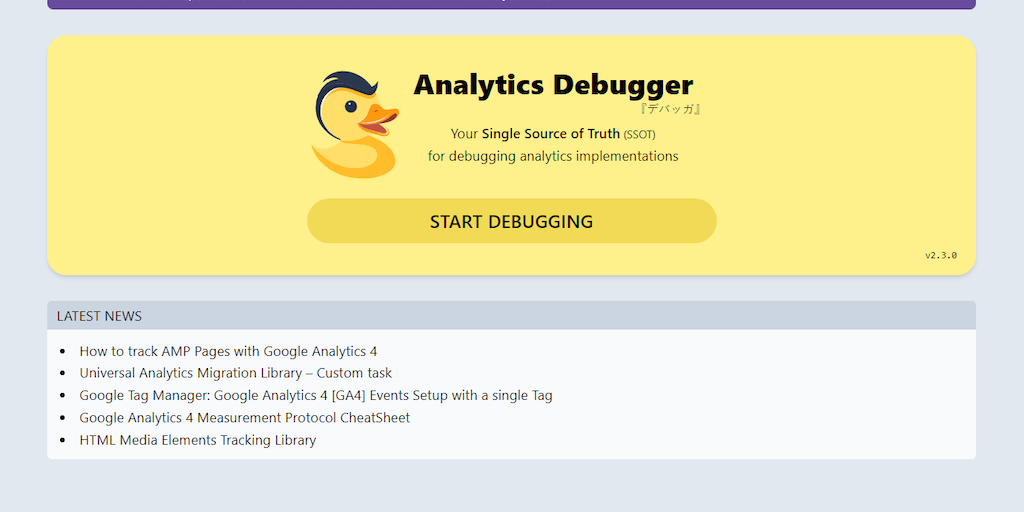Click the bullet beside Google Tag Manager article
Image resolution: width=1024 pixels, height=512 pixels.
point(62,396)
